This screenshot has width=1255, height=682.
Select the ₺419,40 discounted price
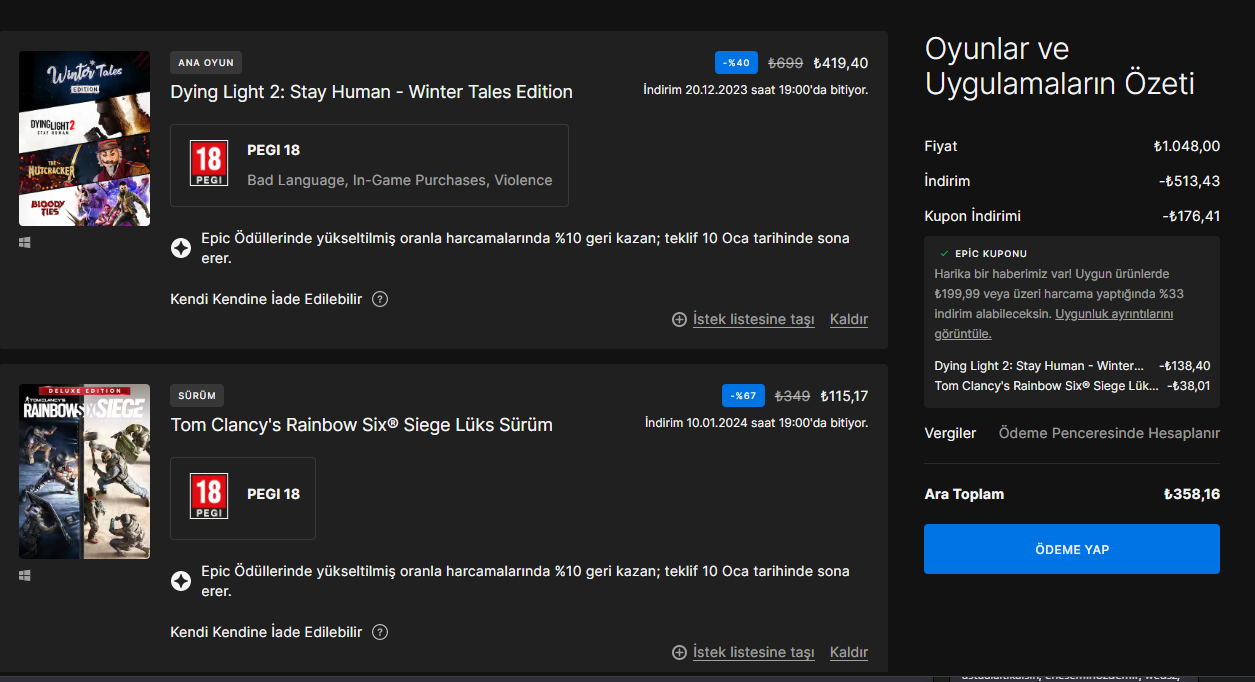tap(841, 63)
